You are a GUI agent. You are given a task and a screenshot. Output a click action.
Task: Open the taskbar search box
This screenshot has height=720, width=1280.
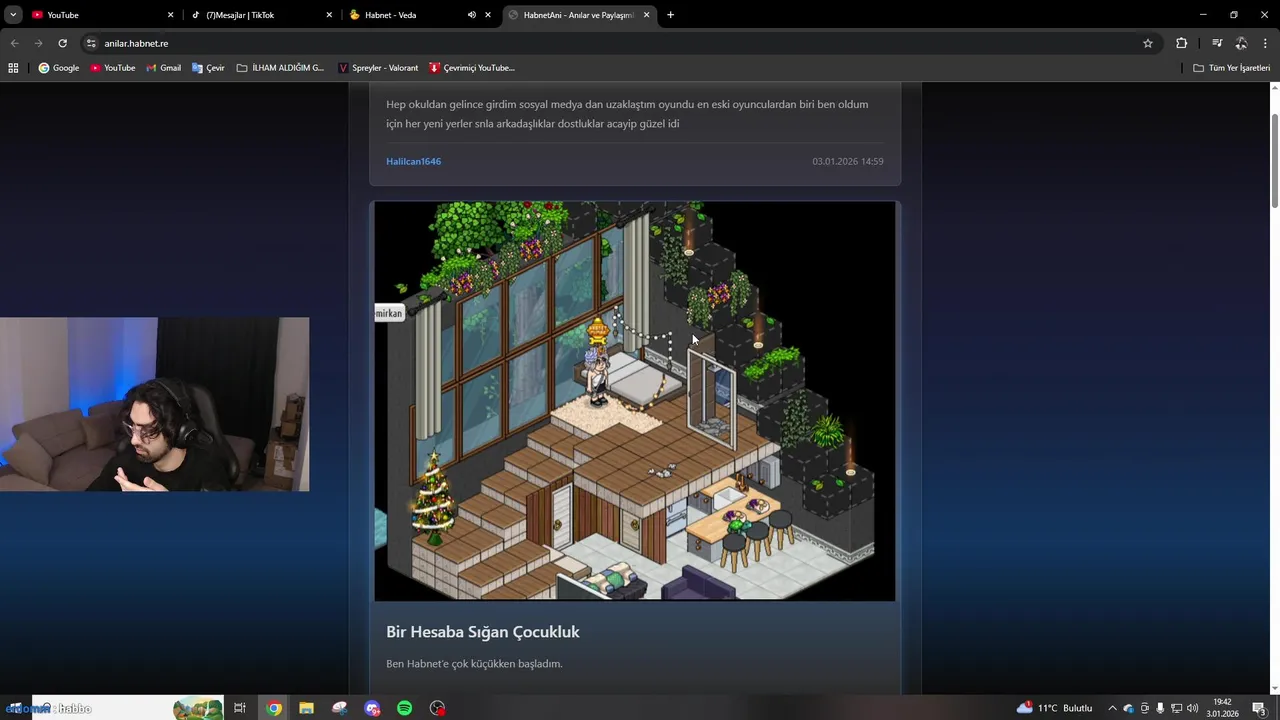127,708
